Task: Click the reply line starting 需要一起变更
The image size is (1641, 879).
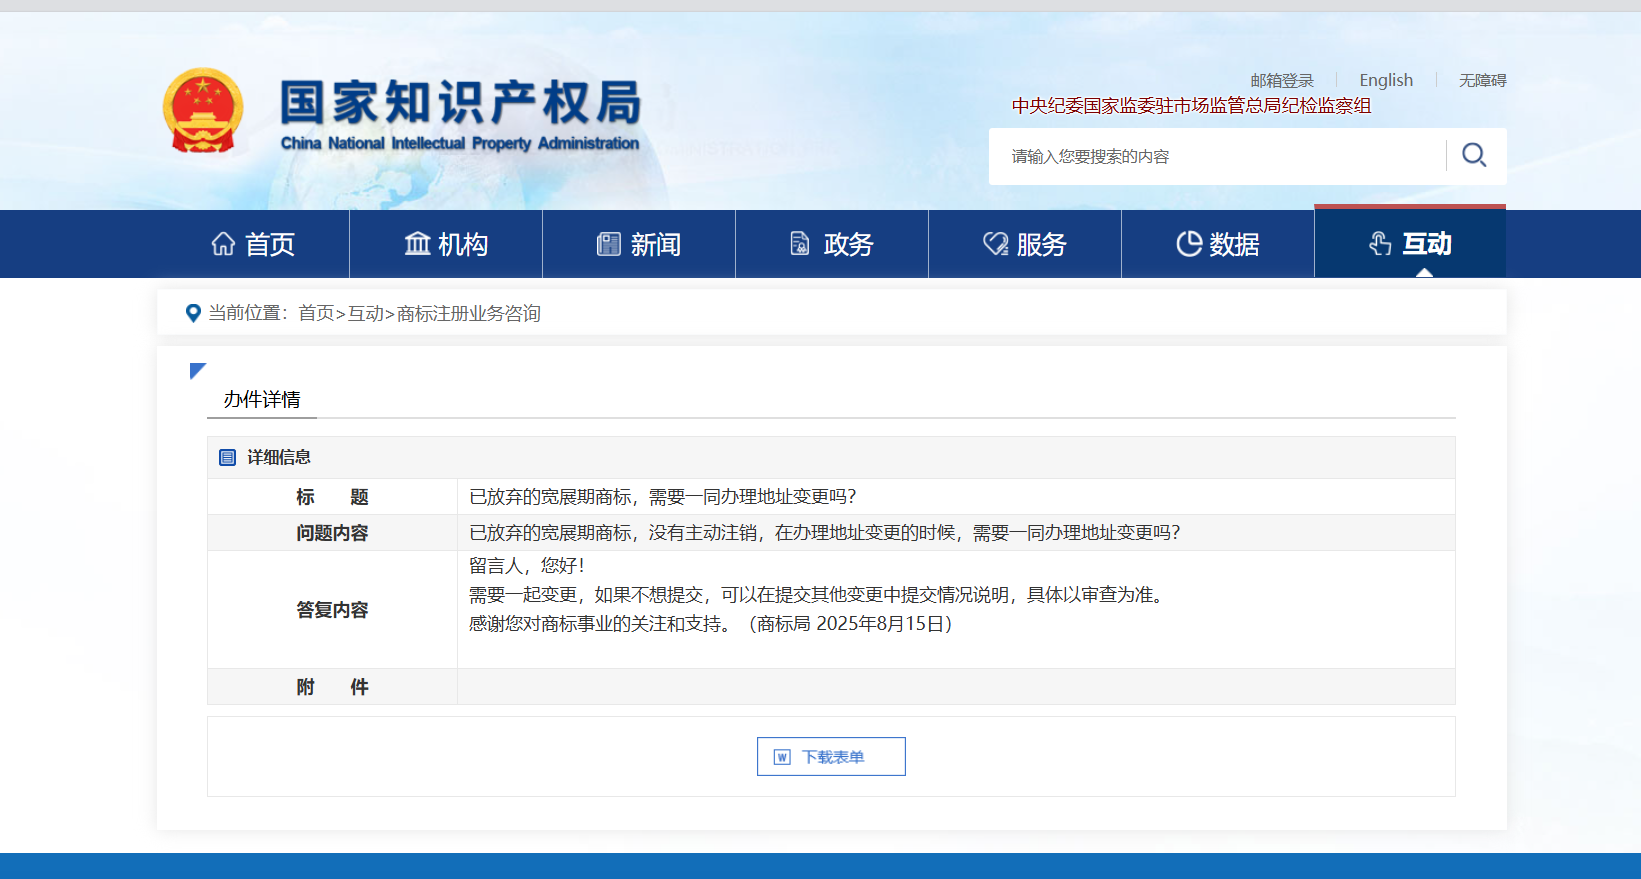Action: 818,595
